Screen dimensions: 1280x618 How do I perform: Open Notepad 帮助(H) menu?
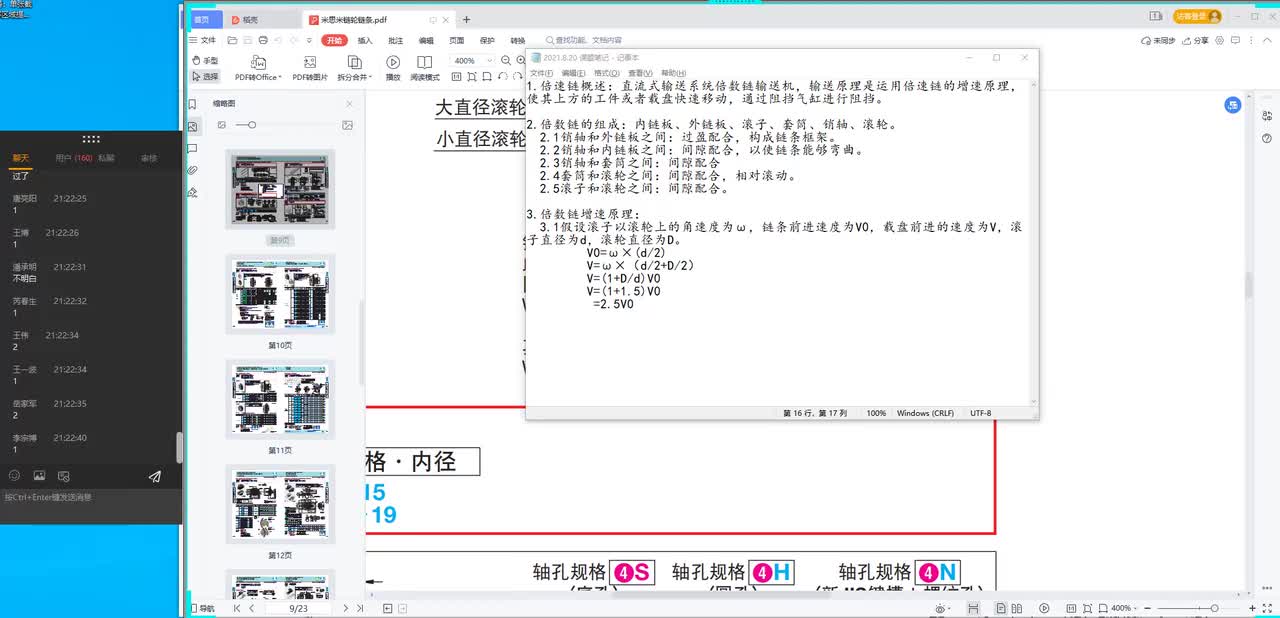675,73
